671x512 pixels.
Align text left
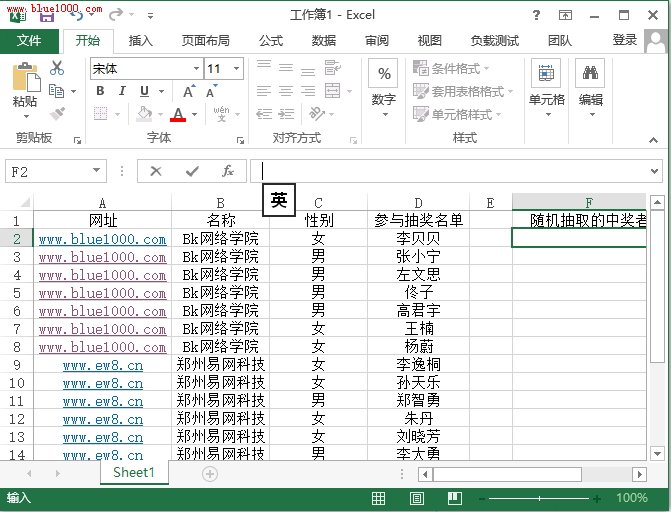point(264,91)
